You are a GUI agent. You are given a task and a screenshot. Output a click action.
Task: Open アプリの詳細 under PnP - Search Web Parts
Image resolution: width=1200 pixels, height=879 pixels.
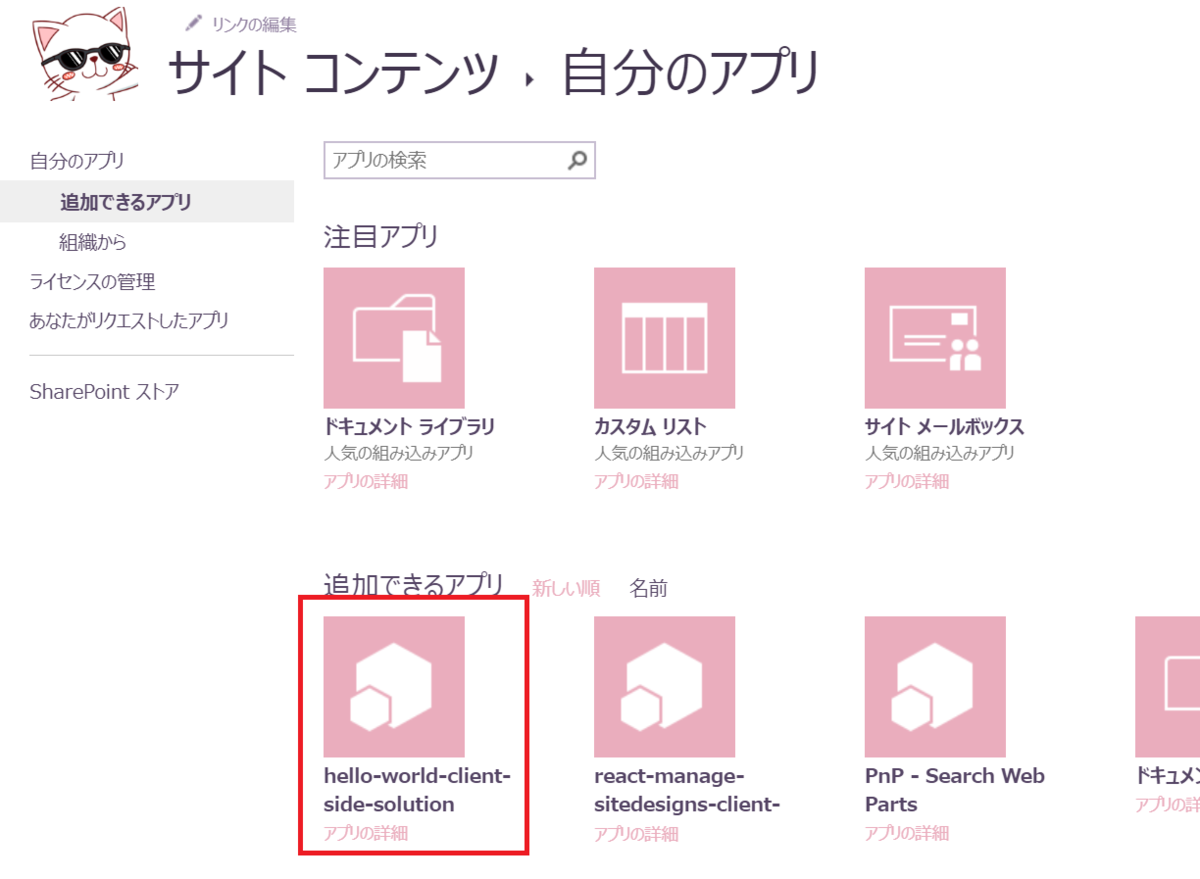(x=907, y=833)
